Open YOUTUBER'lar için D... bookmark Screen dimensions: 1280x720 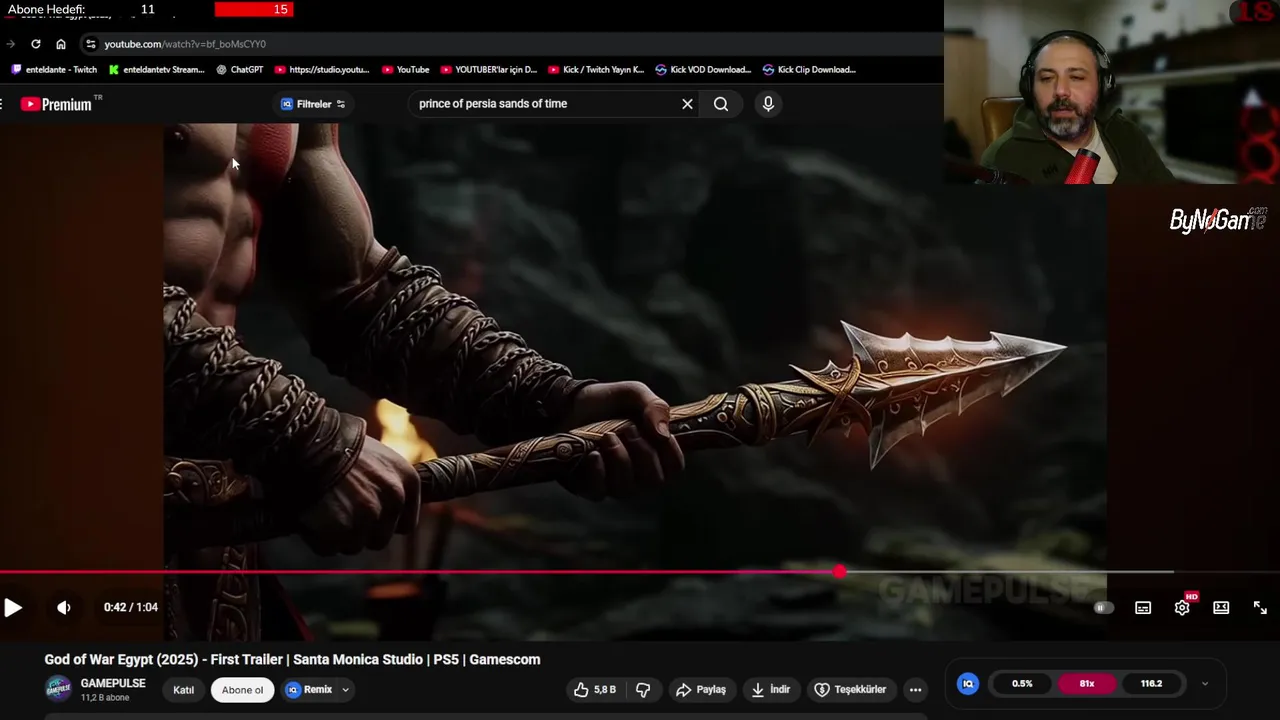(x=489, y=70)
